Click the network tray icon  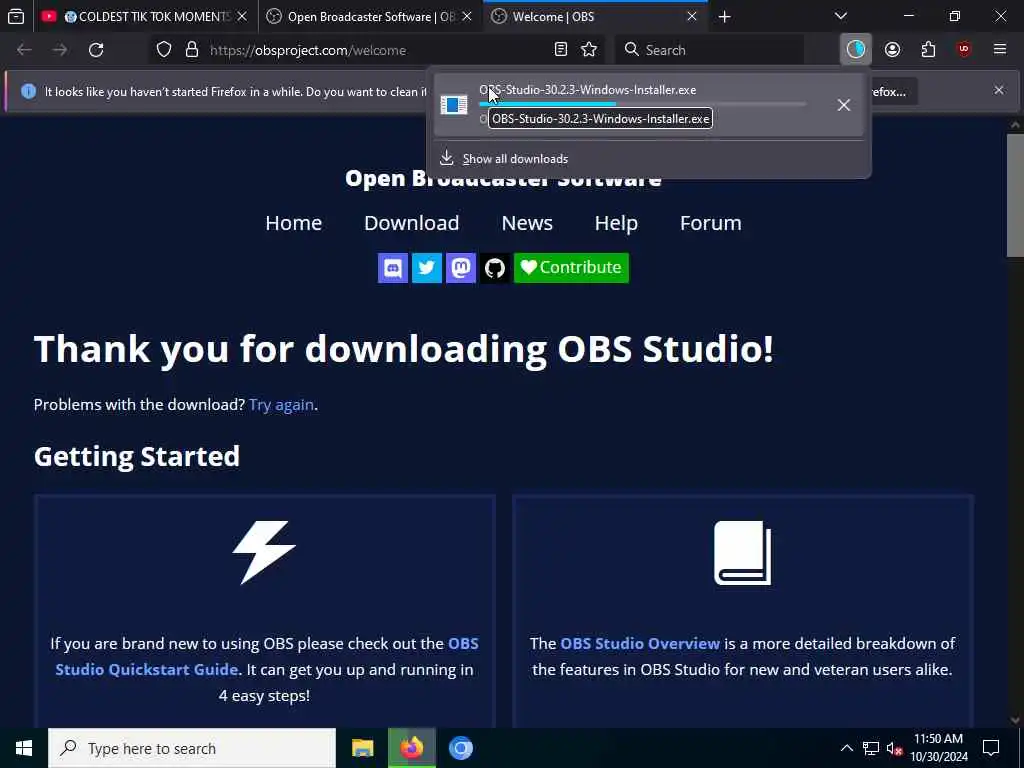[871, 748]
